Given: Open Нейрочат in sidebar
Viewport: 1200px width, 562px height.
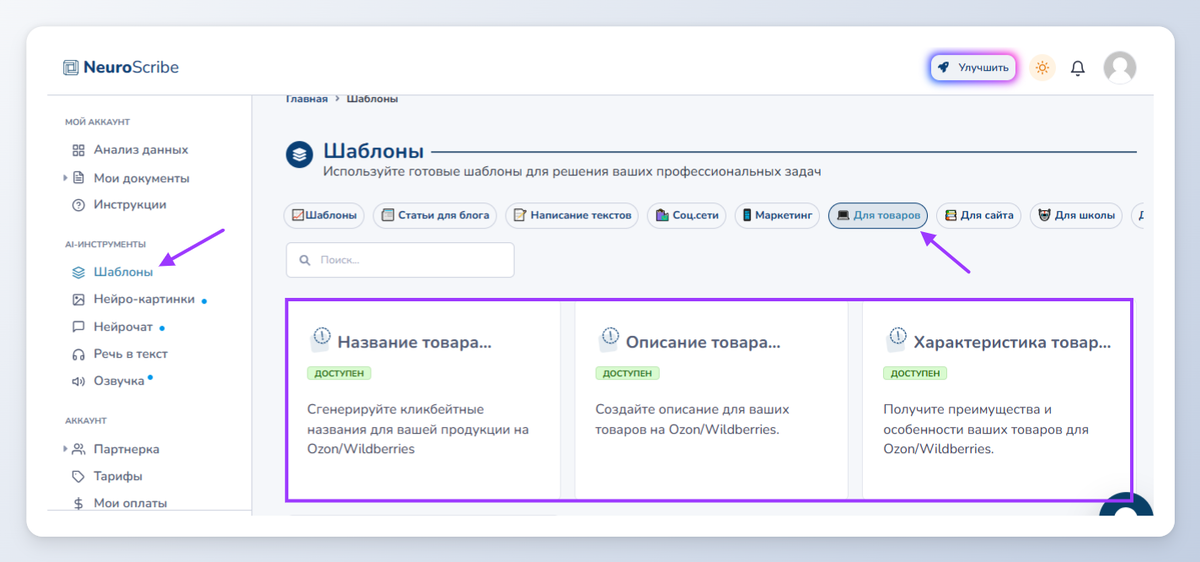Looking at the screenshot, I should click(x=123, y=327).
